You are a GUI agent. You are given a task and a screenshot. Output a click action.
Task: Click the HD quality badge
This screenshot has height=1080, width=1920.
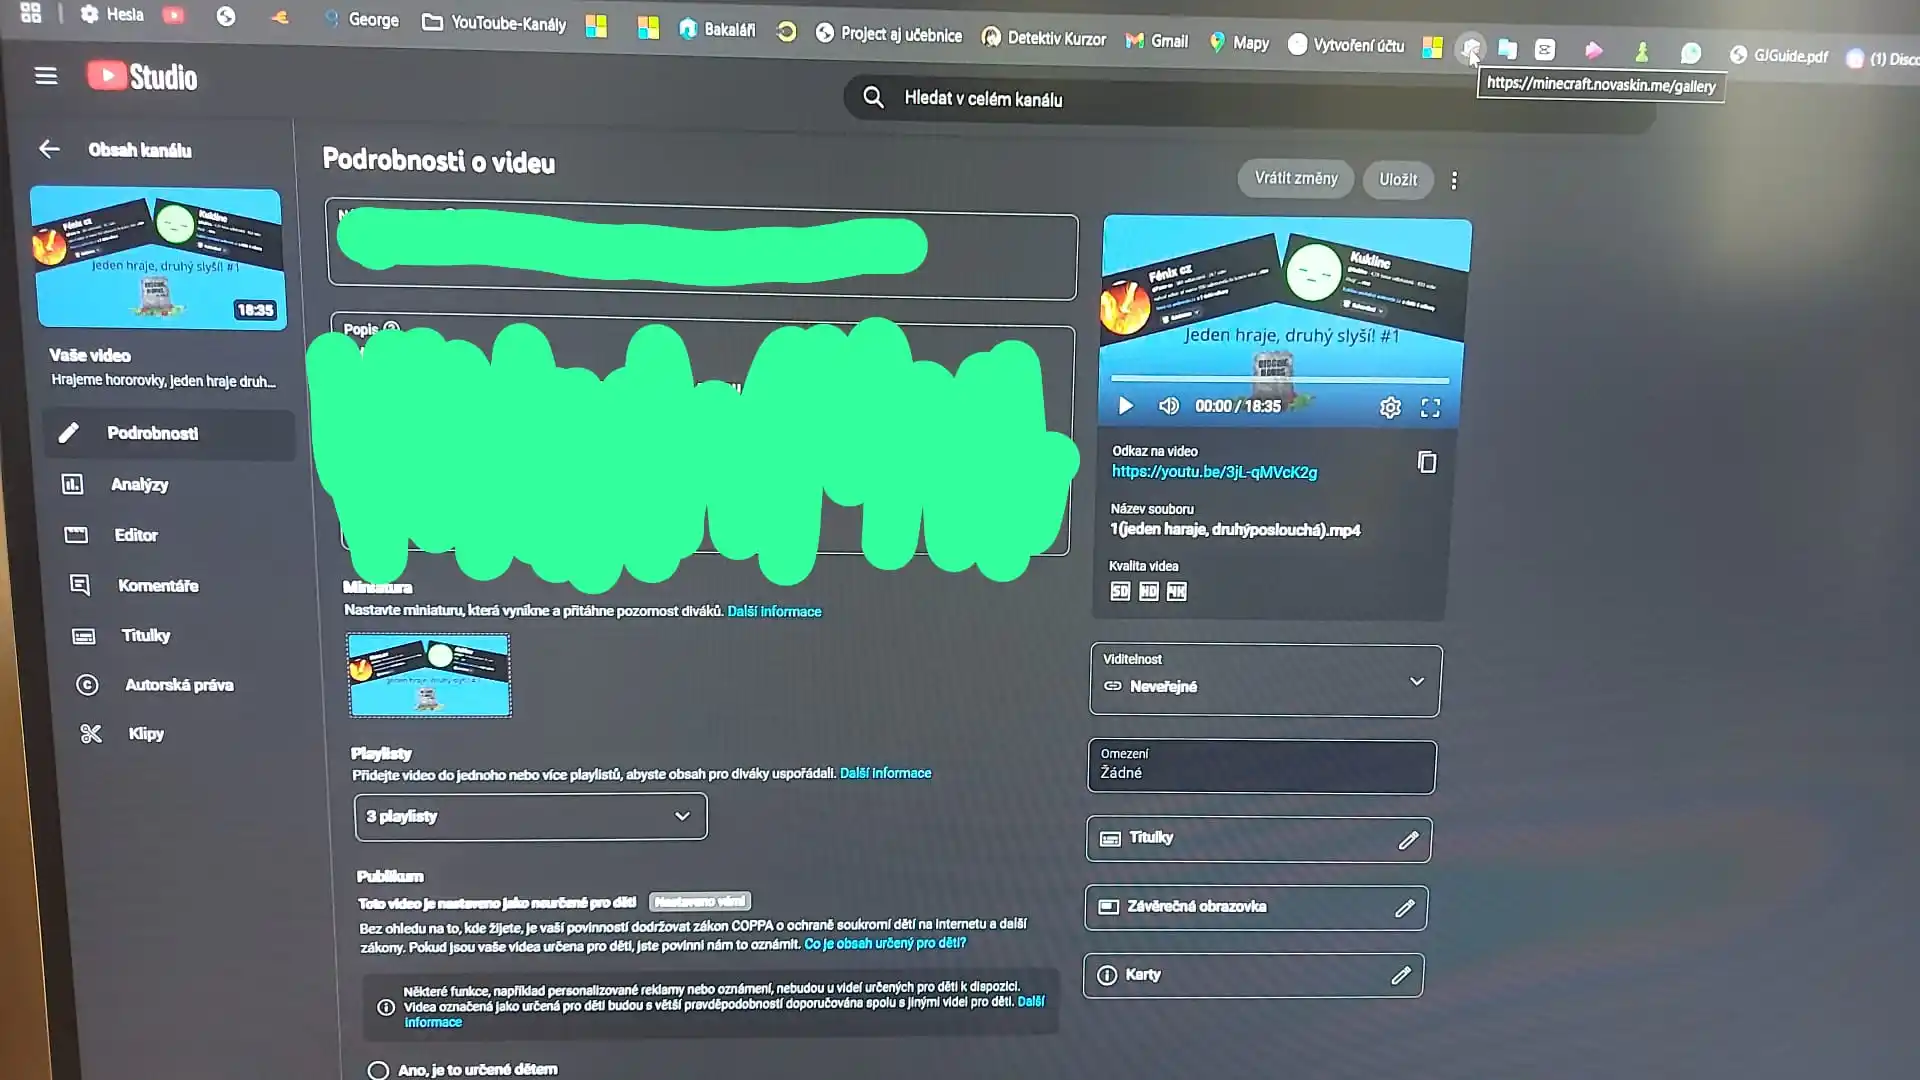tap(1148, 591)
